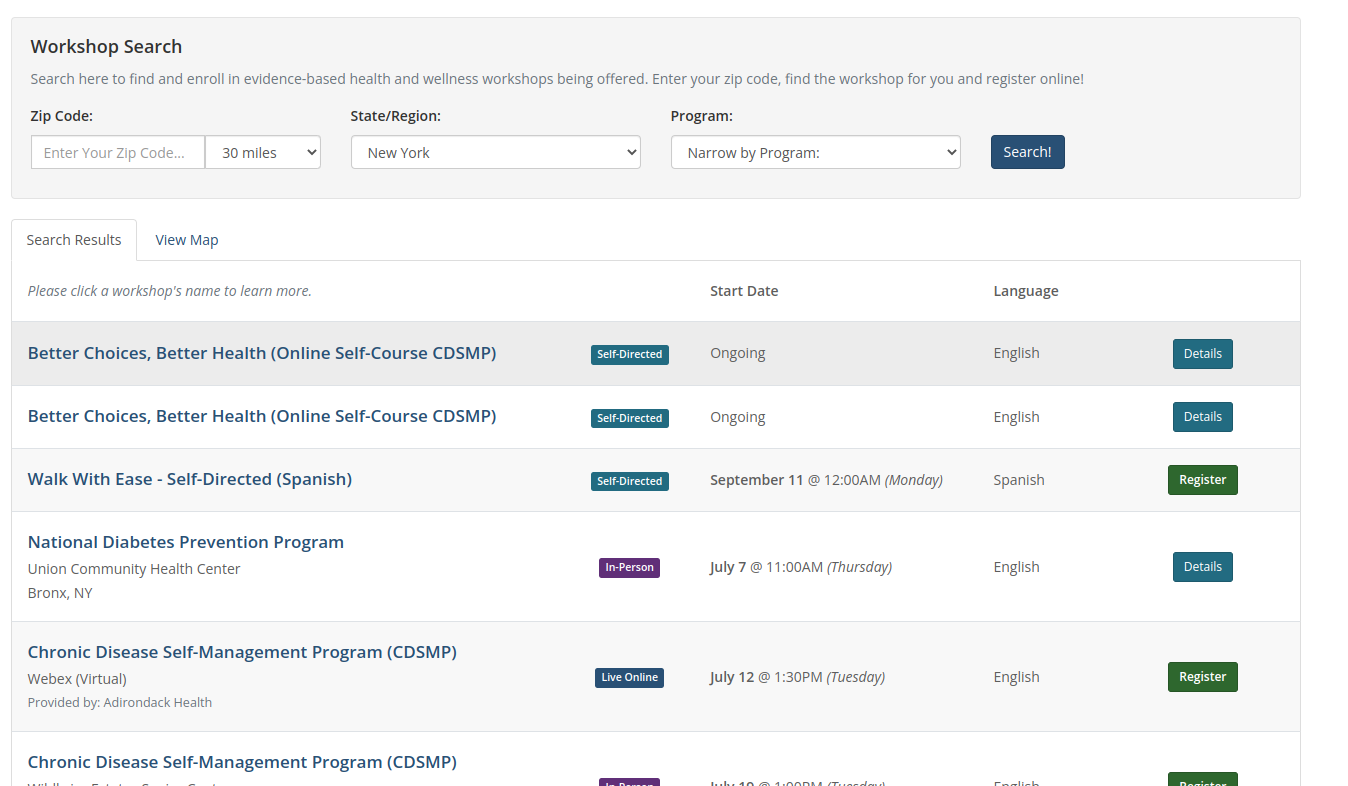1348x786 pixels.
Task: Open the State/Region dropdown set to New York
Action: 495,151
